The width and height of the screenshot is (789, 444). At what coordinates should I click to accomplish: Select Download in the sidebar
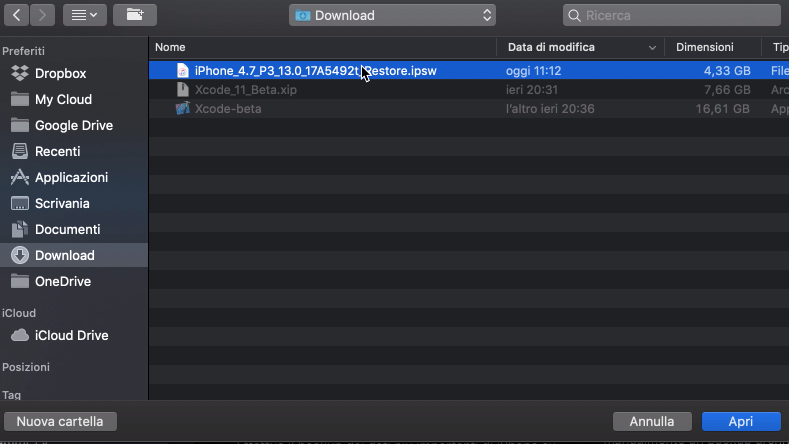74,255
